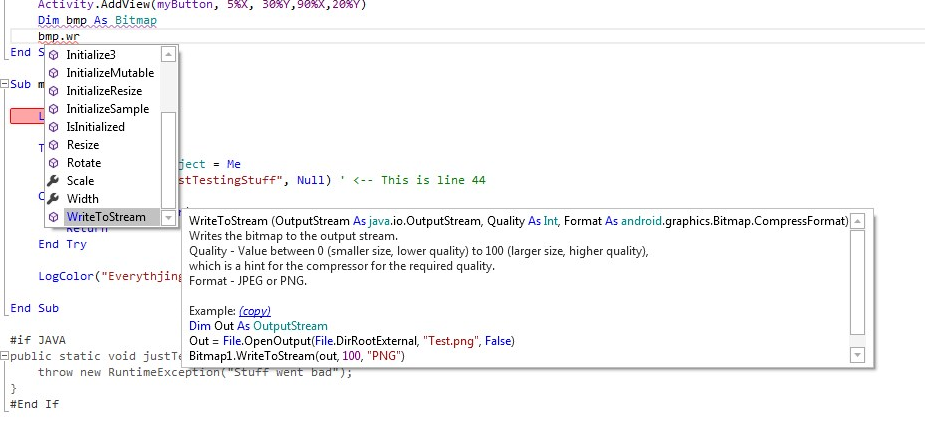Click the wrench icon beside Scale
This screenshot has height=425, width=925.
click(x=54, y=181)
